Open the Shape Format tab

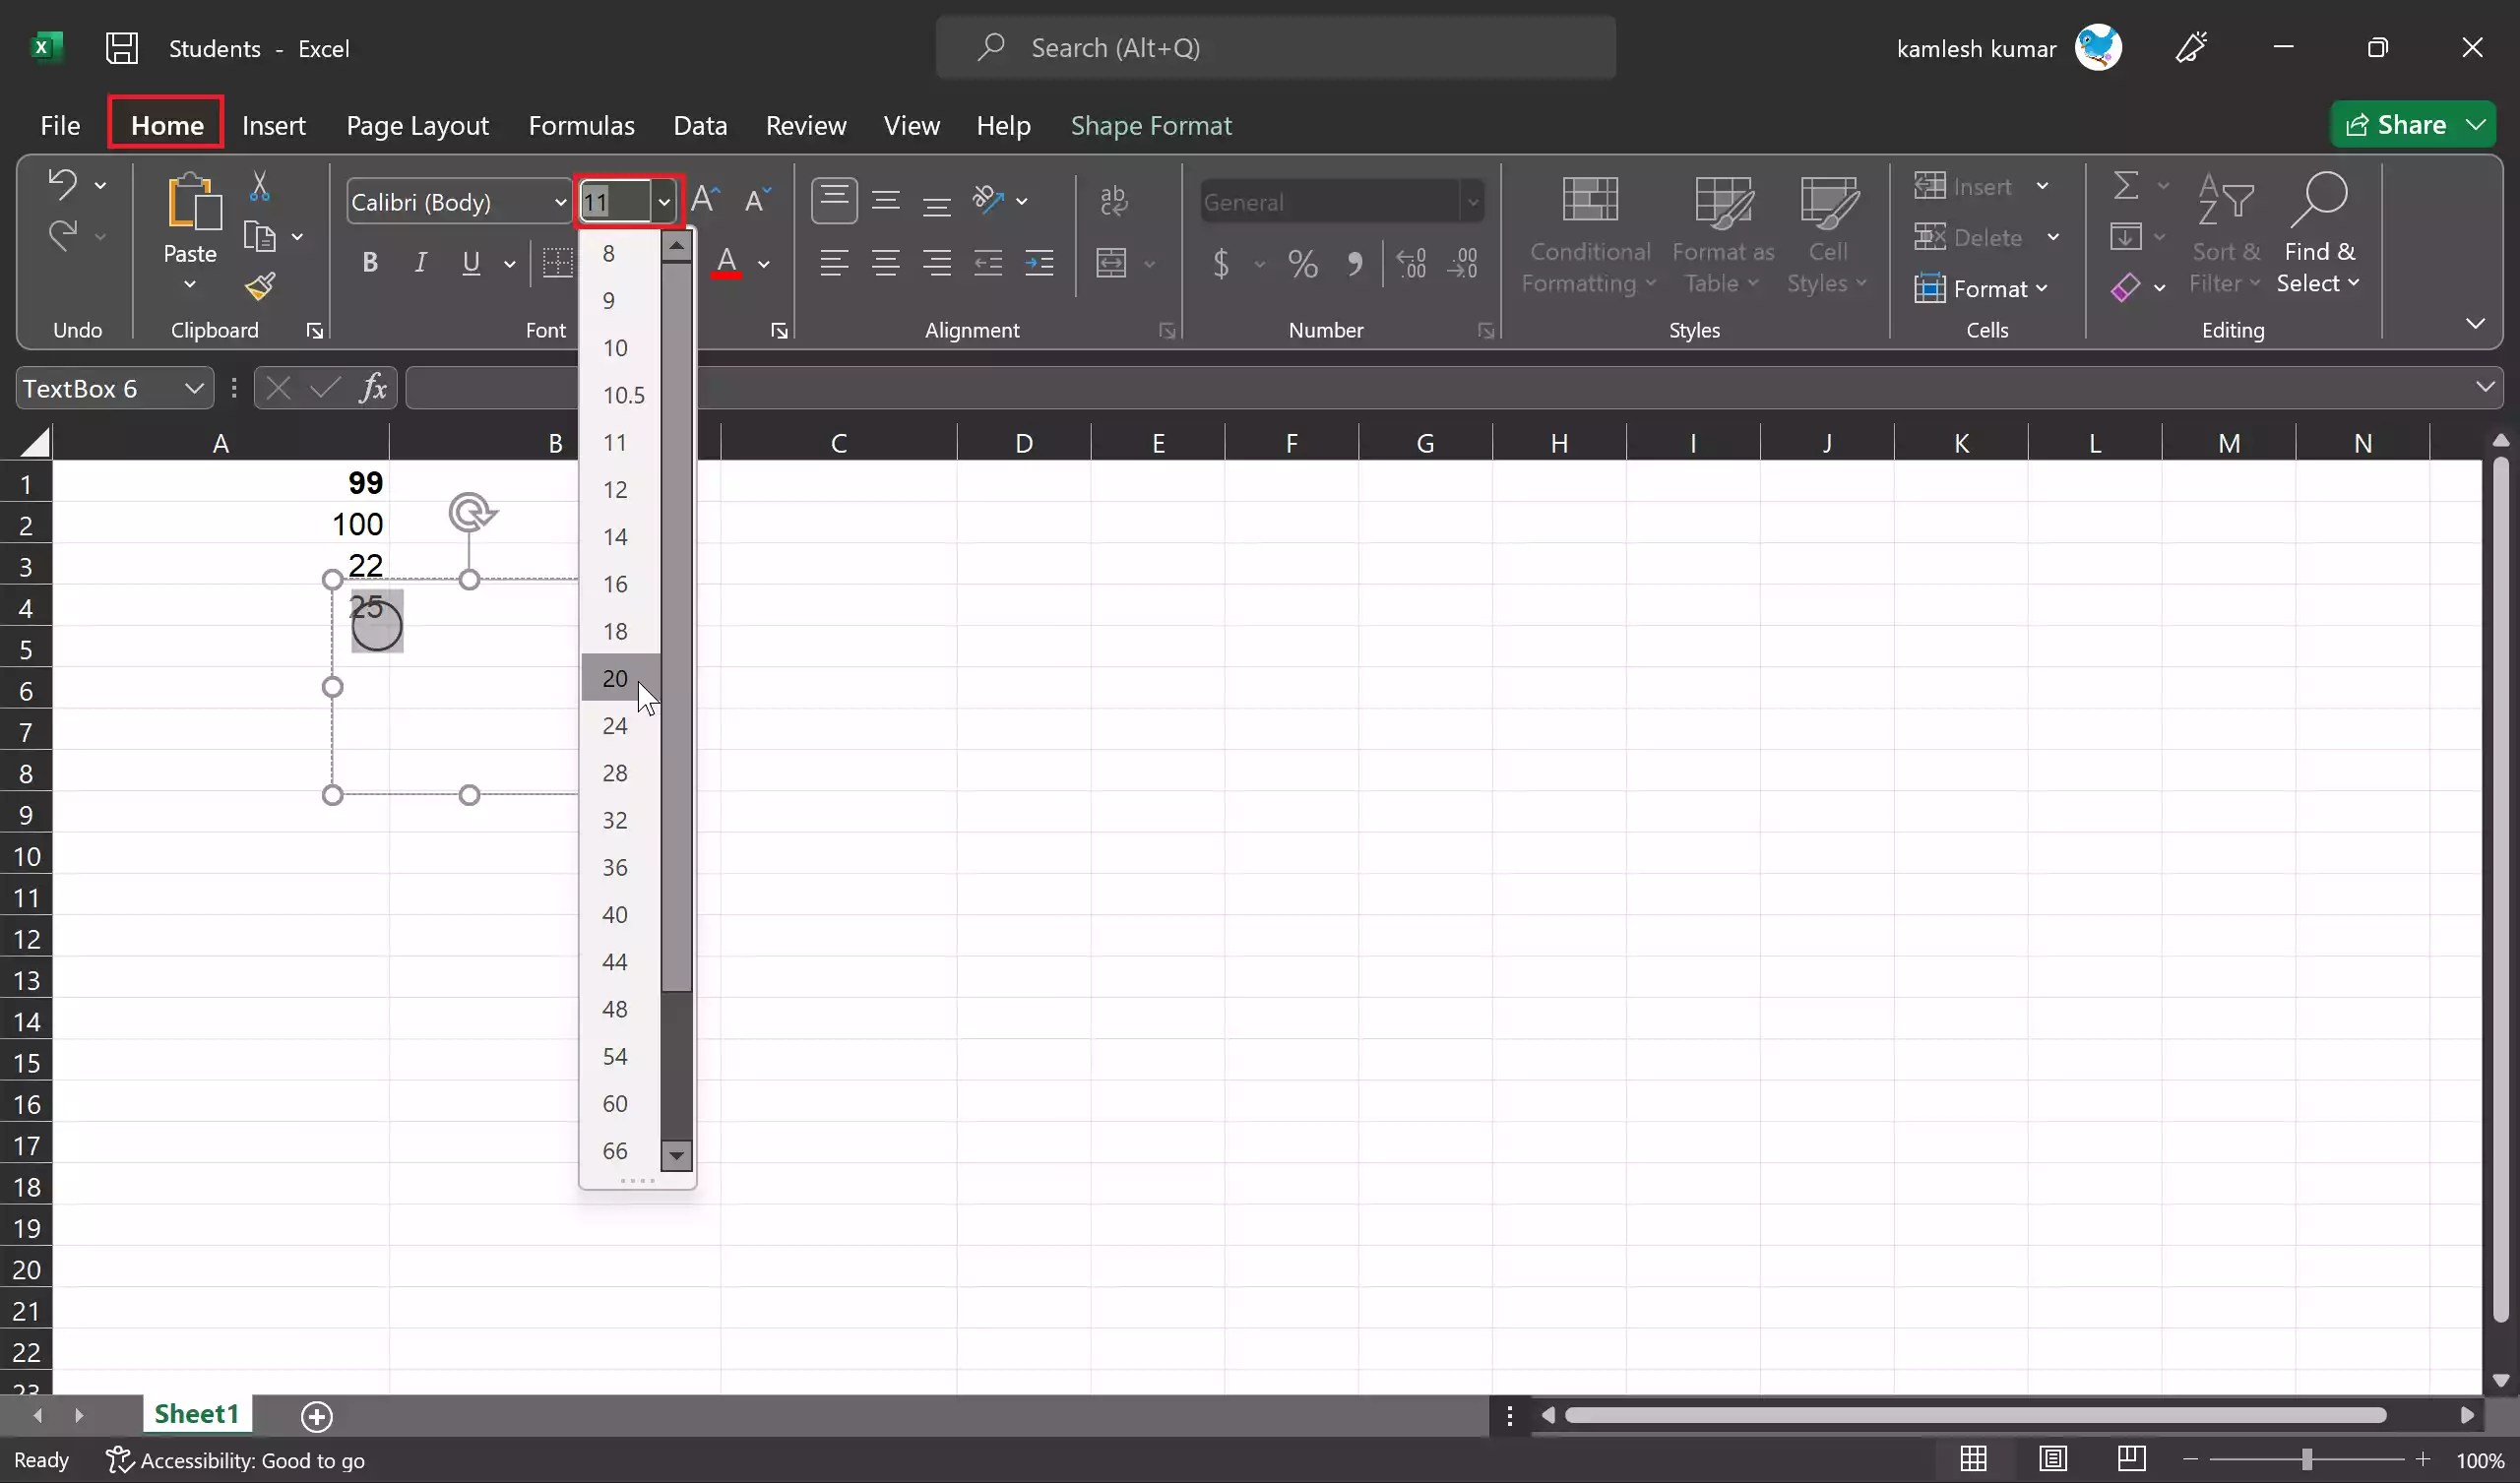point(1151,124)
